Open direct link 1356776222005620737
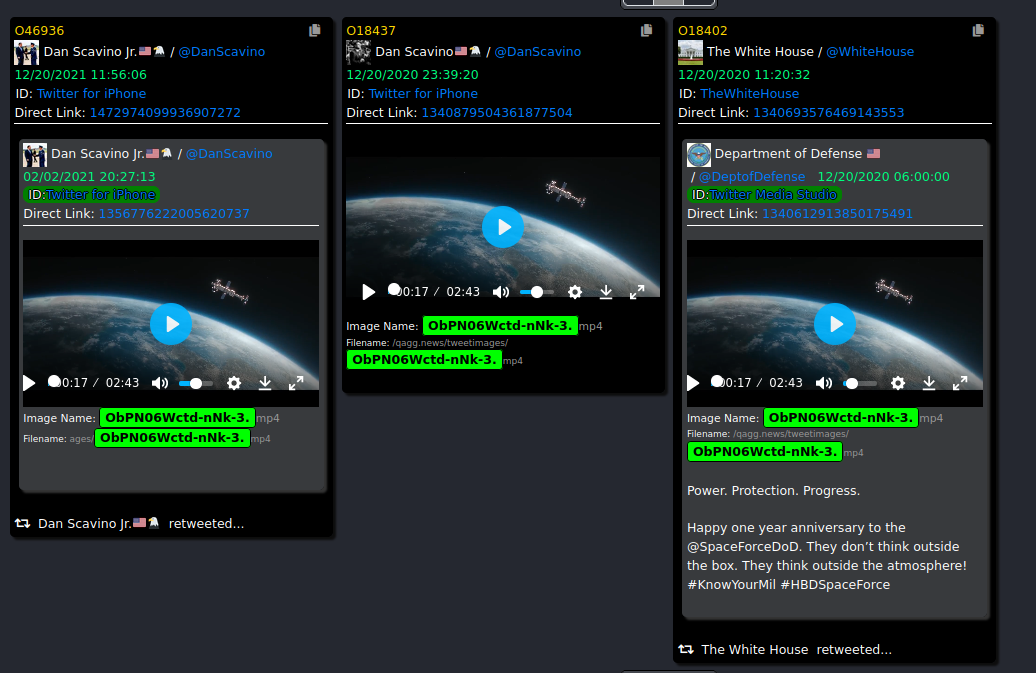The height and width of the screenshot is (673, 1036). coord(174,214)
